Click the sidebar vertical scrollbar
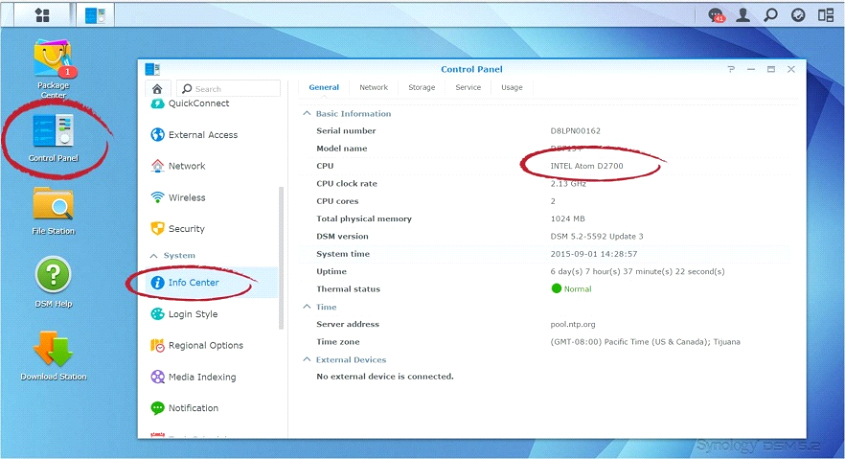Screen dimensions: 845x459 coord(281,258)
